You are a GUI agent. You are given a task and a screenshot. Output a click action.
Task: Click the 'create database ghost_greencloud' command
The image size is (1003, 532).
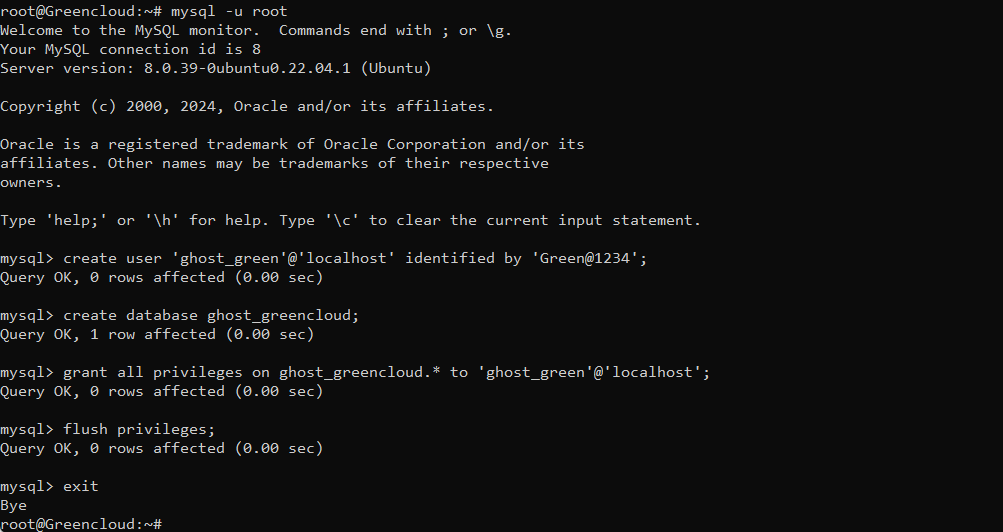(211, 315)
